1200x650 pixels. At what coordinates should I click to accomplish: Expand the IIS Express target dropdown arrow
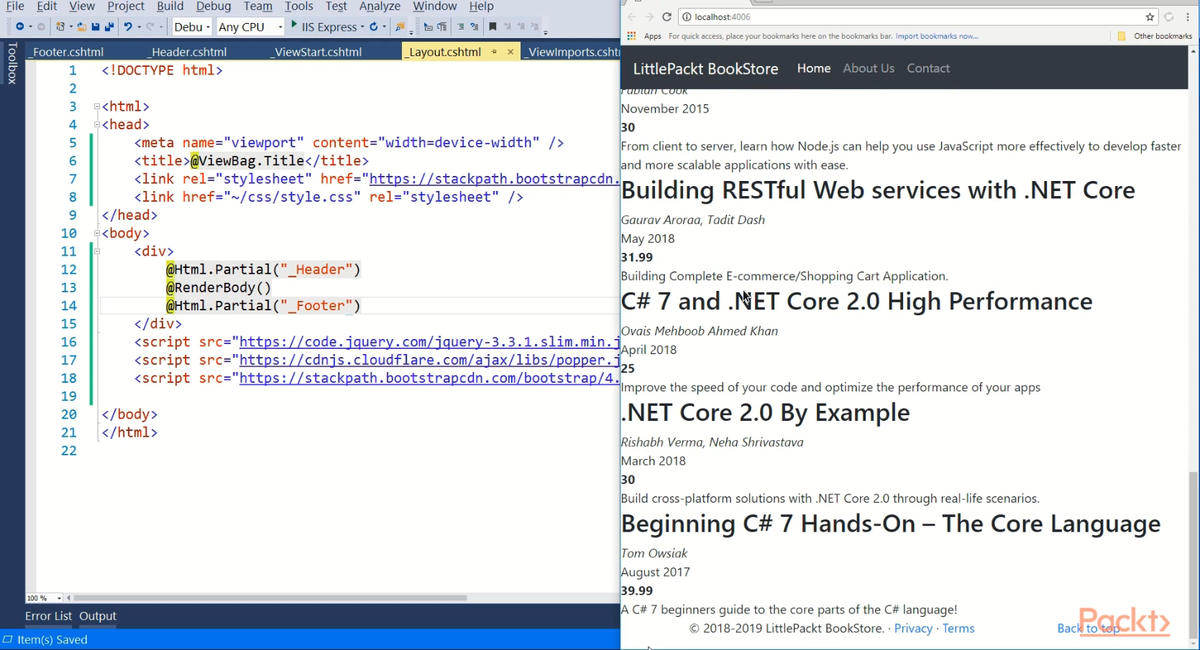tap(362, 27)
